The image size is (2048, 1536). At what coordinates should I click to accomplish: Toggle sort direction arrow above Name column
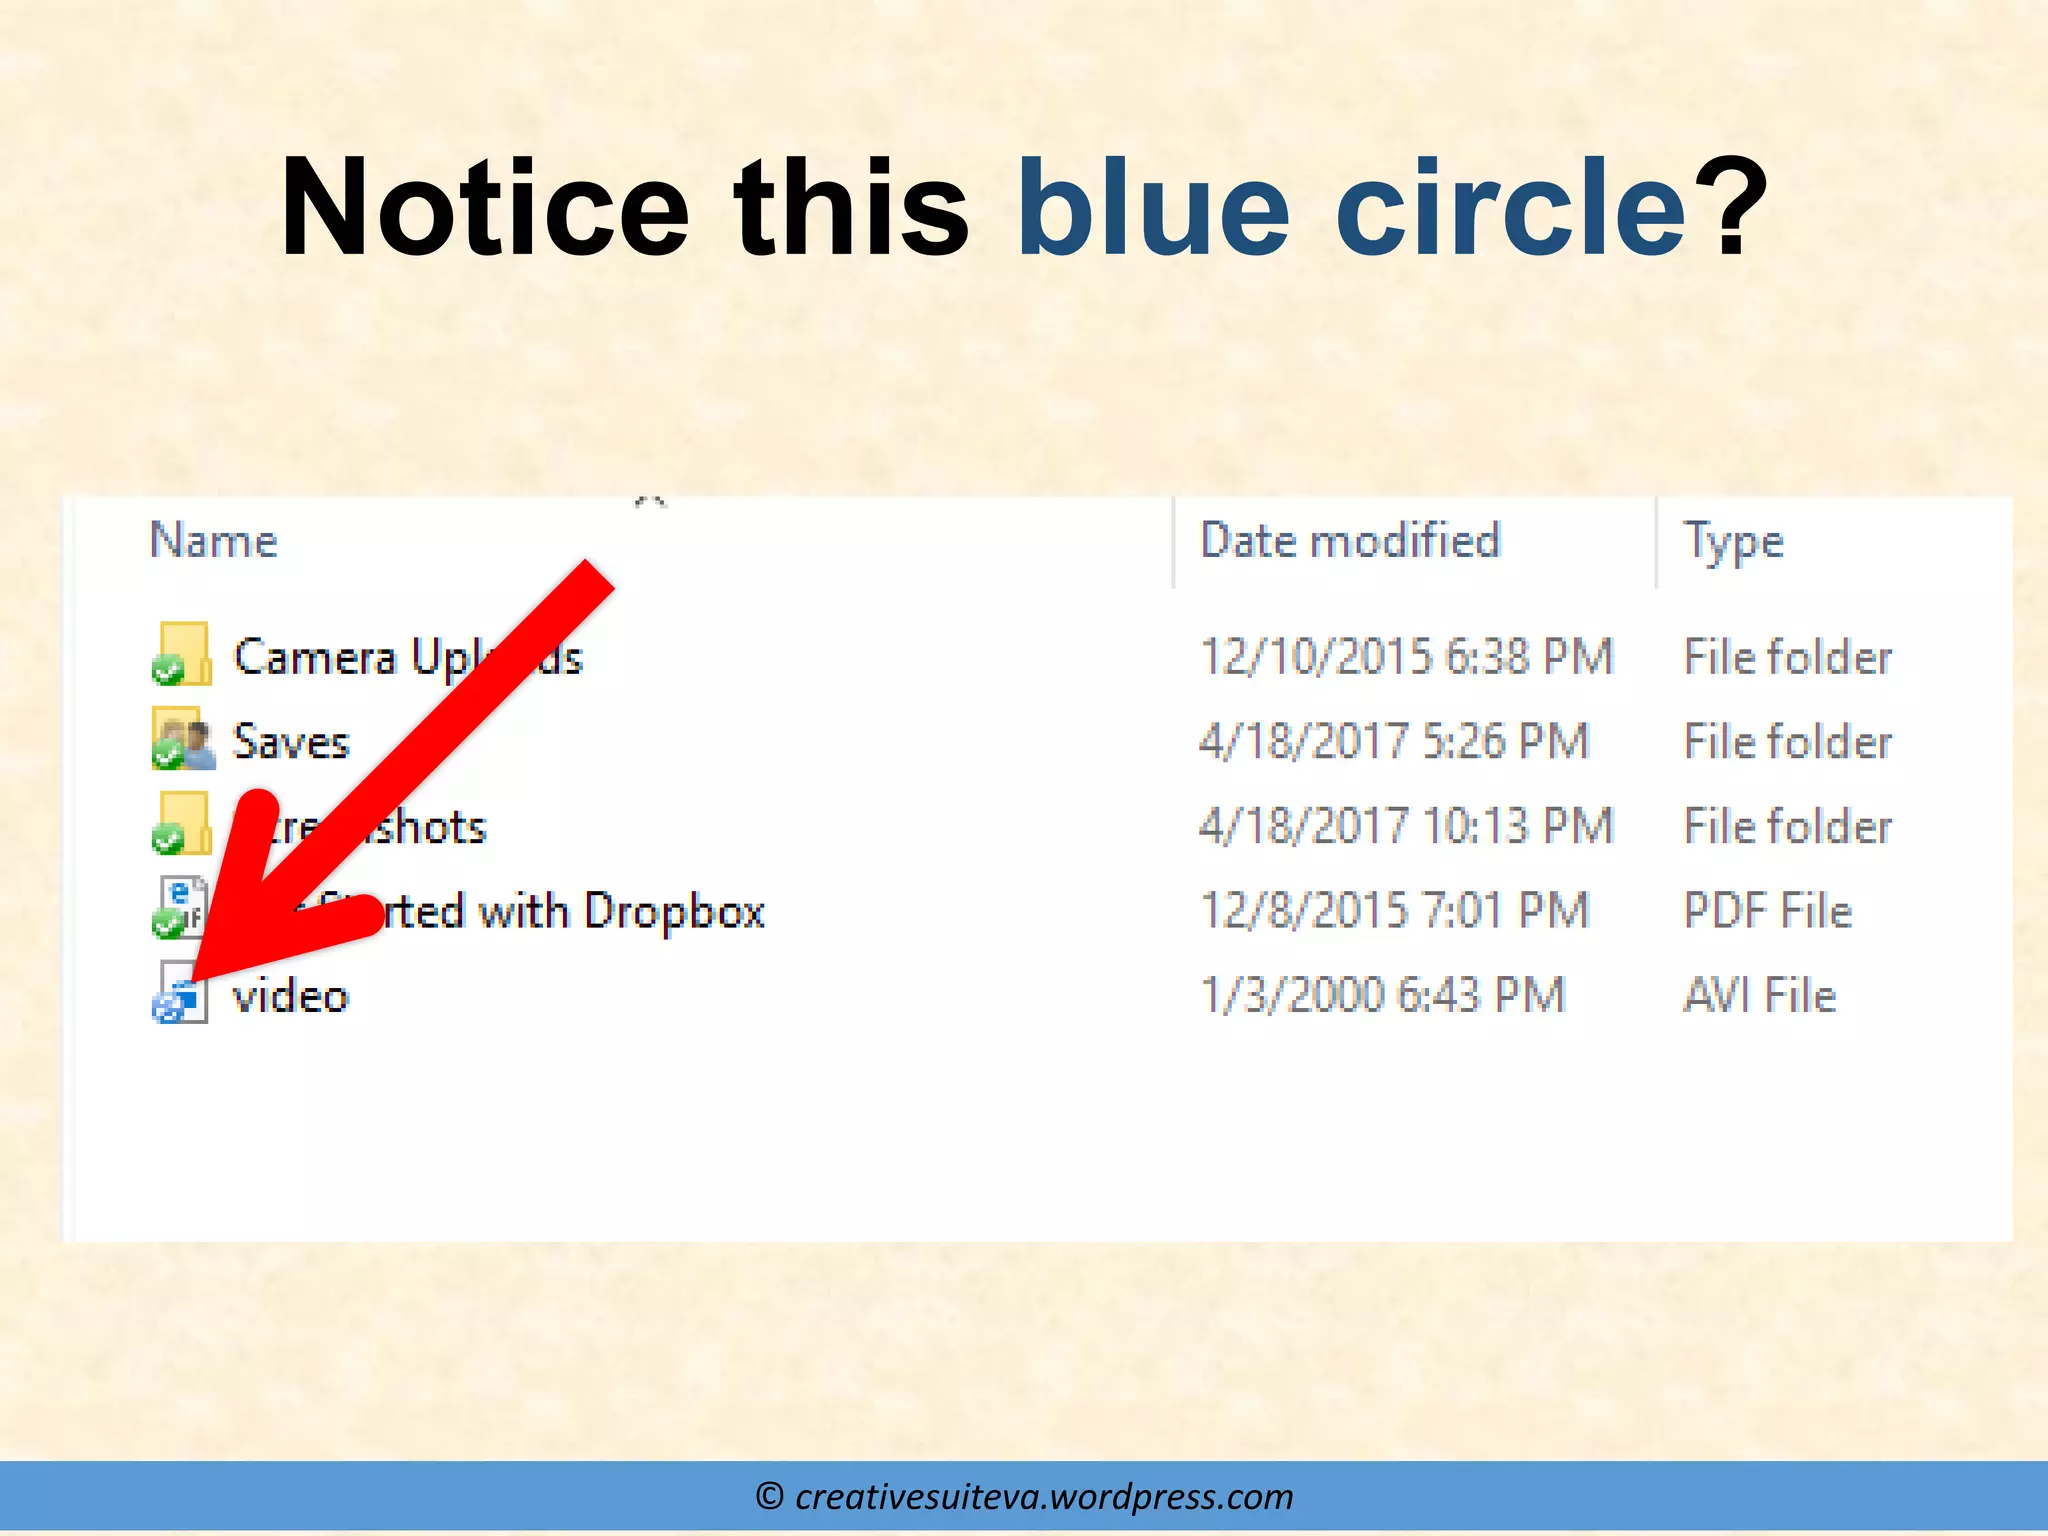click(x=651, y=503)
